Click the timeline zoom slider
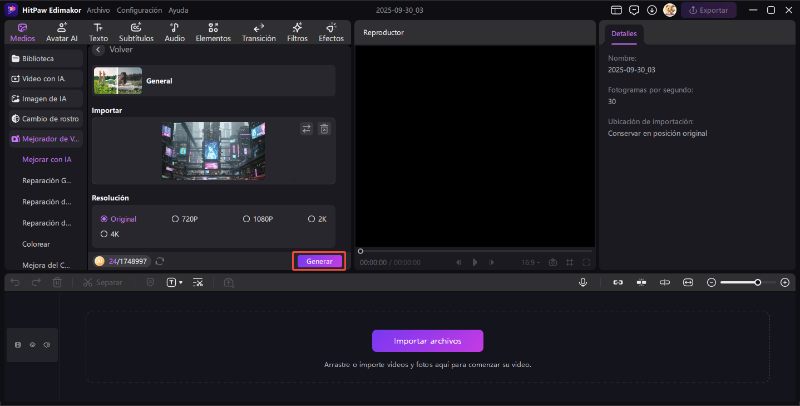Image resolution: width=800 pixels, height=406 pixels. pyautogui.click(x=739, y=282)
